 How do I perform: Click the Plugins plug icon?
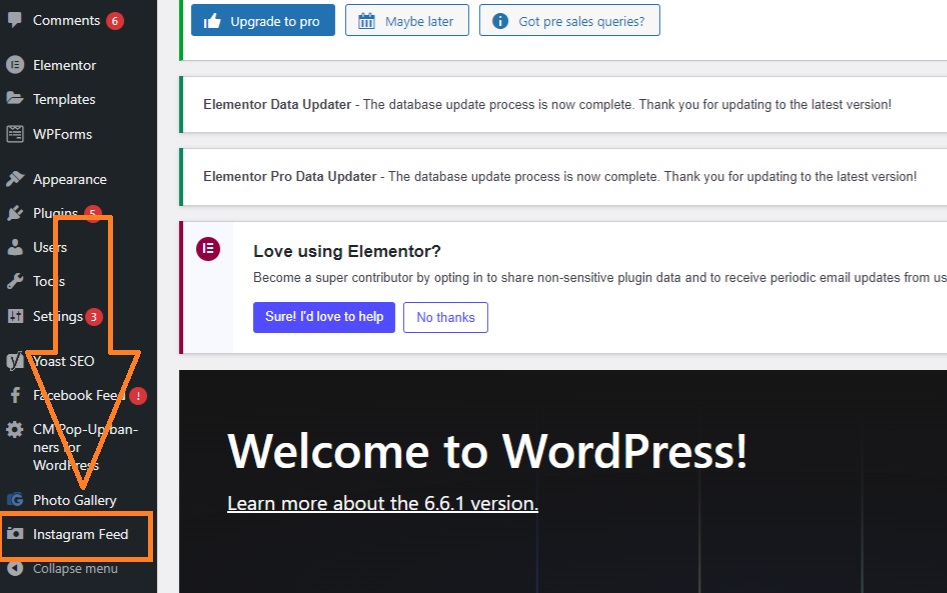pyautogui.click(x=14, y=213)
